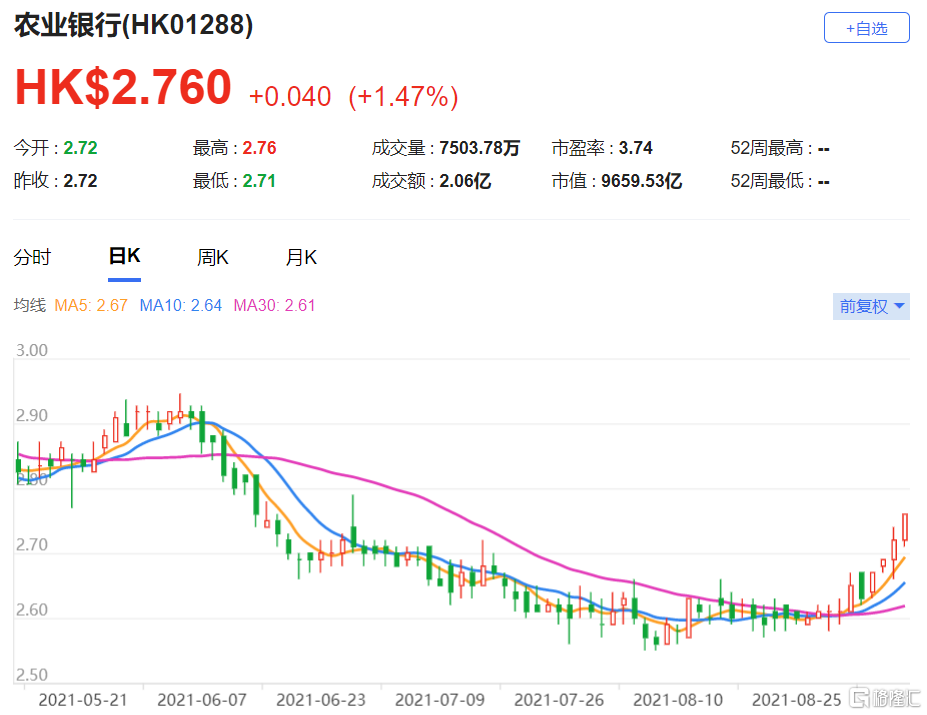
Task: Click the 2021-05-21 date axis label
Action: 83,700
